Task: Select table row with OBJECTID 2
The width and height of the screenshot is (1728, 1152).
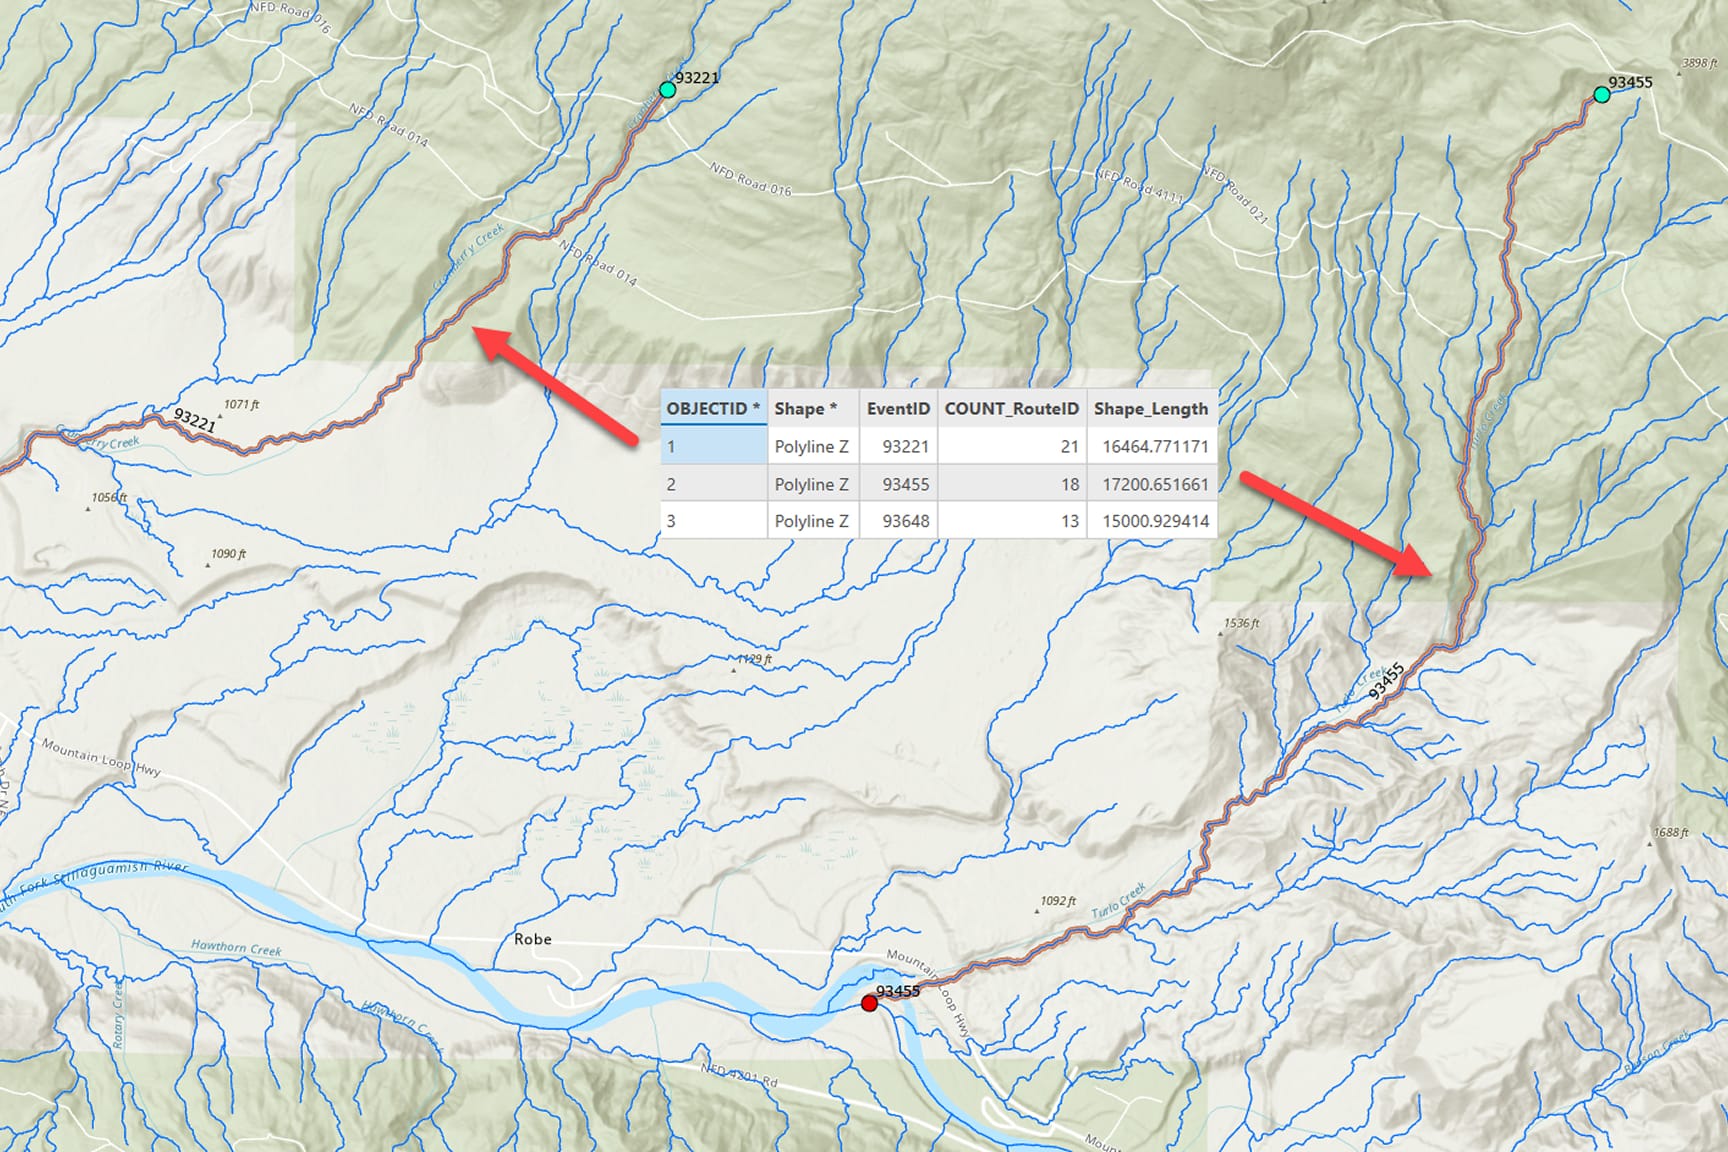Action: [938, 484]
